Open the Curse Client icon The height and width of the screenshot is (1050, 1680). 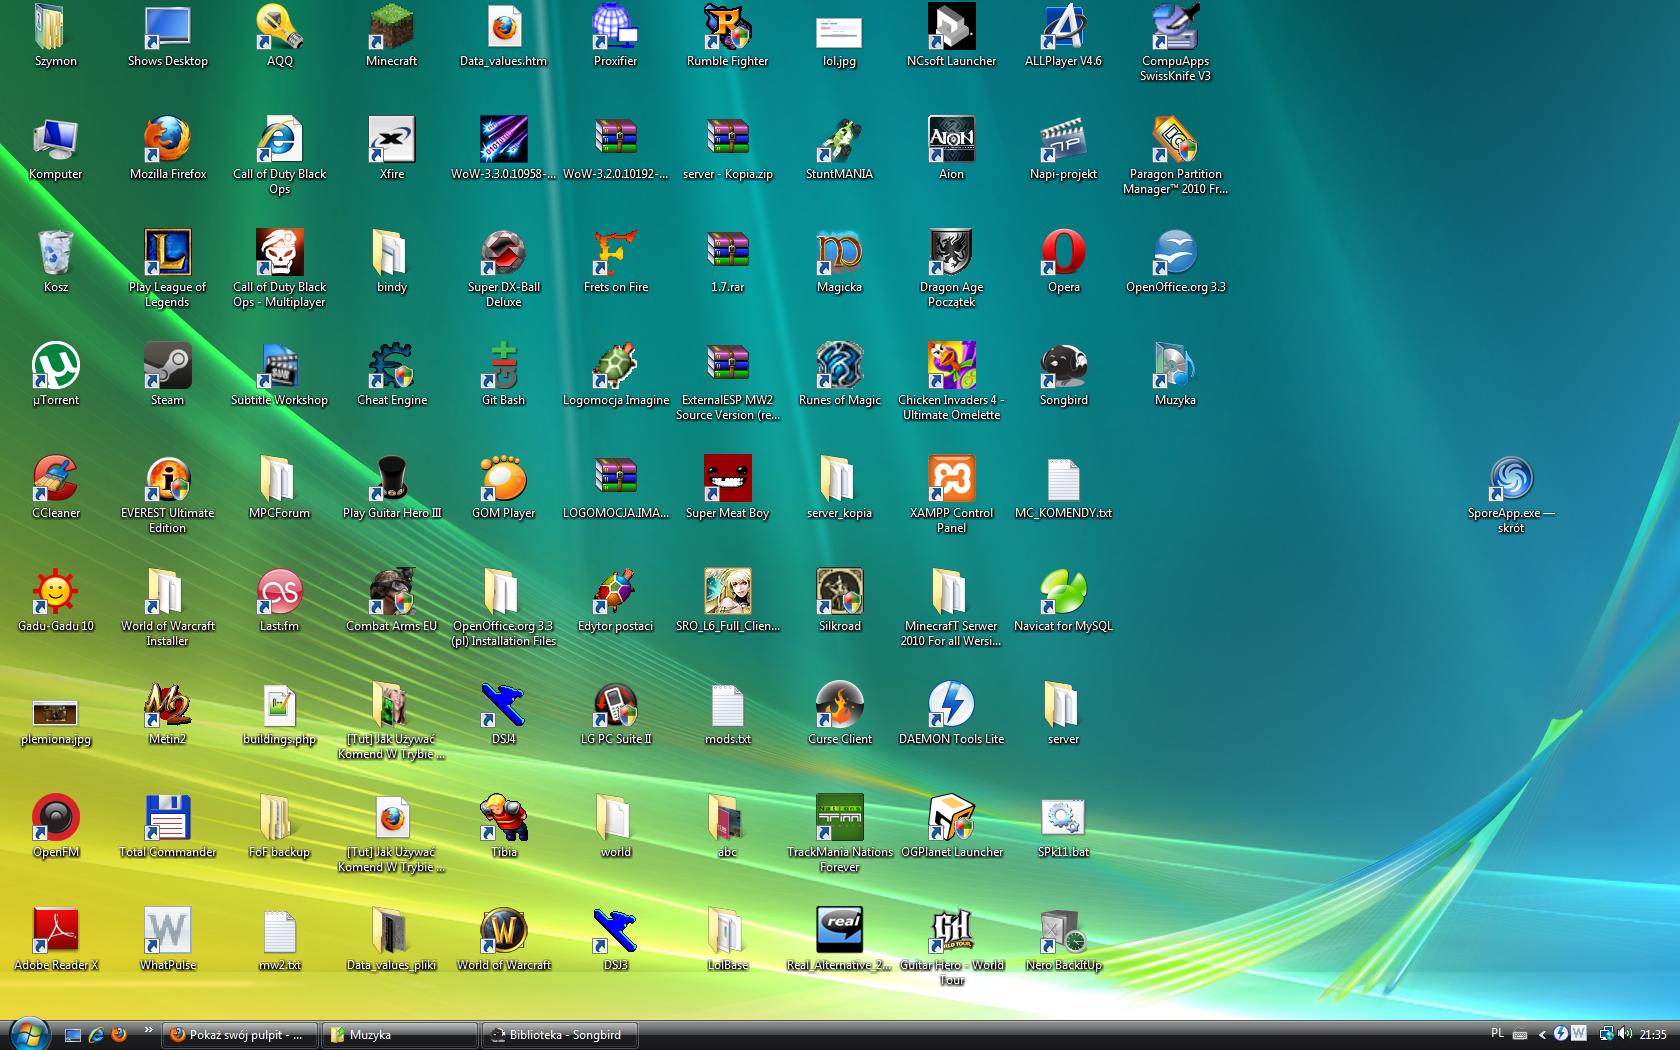[840, 714]
